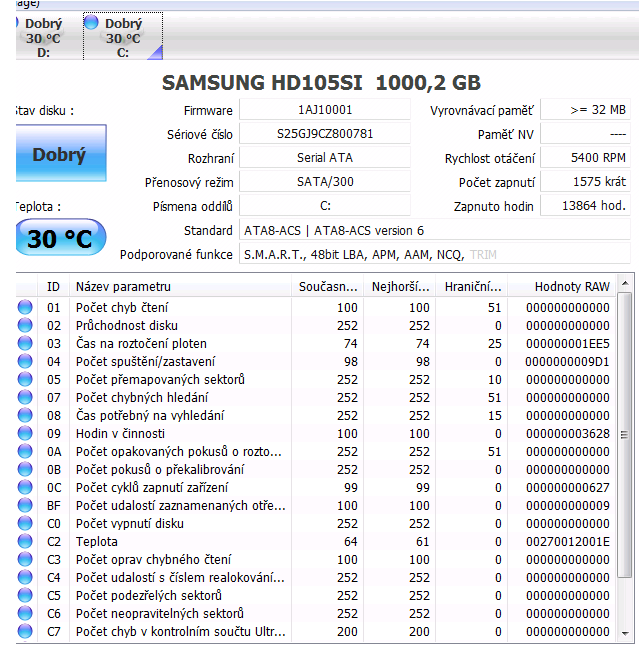Click the Zapnuto hodin value 13864 hod.
The height and width of the screenshot is (645, 642).
point(585,205)
